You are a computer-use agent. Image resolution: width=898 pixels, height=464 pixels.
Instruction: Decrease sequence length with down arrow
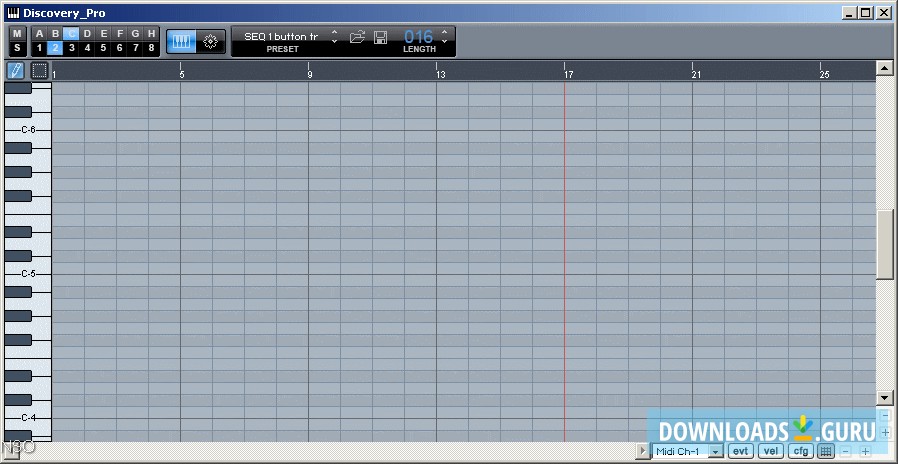[x=444, y=41]
